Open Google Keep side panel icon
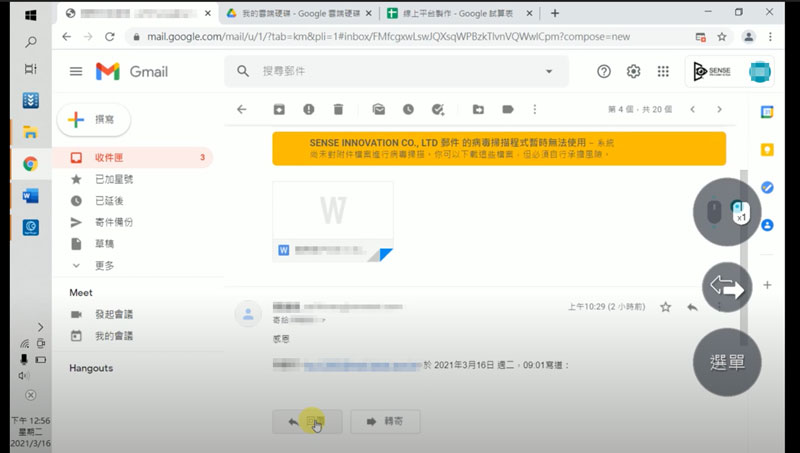Screen dimensions: 800x453 coord(767,149)
